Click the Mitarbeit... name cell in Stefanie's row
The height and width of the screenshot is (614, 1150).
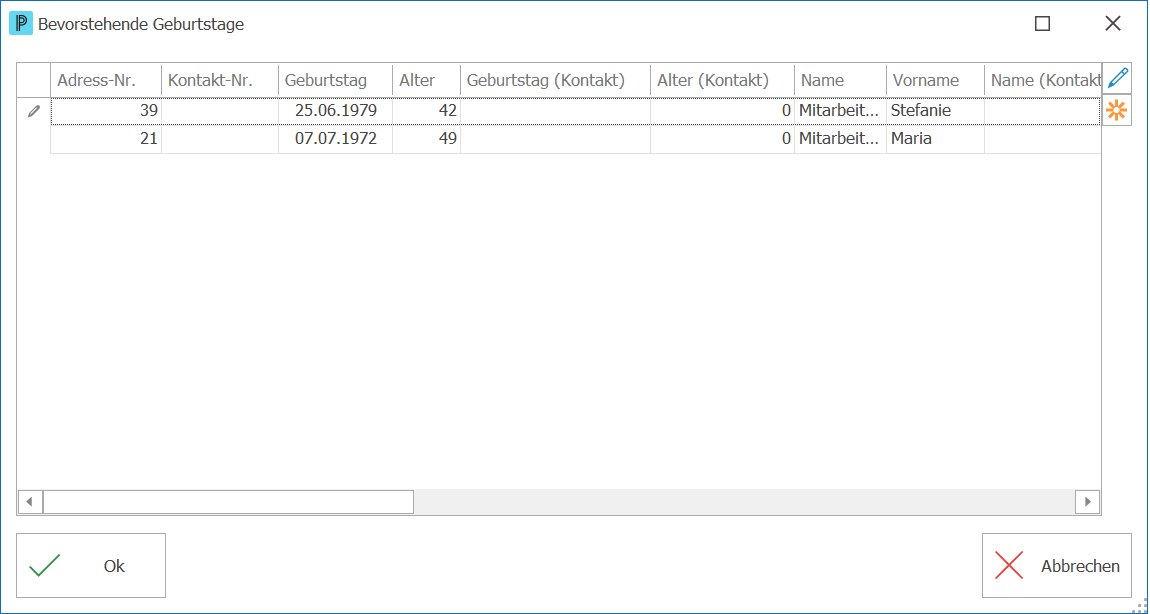(x=840, y=112)
